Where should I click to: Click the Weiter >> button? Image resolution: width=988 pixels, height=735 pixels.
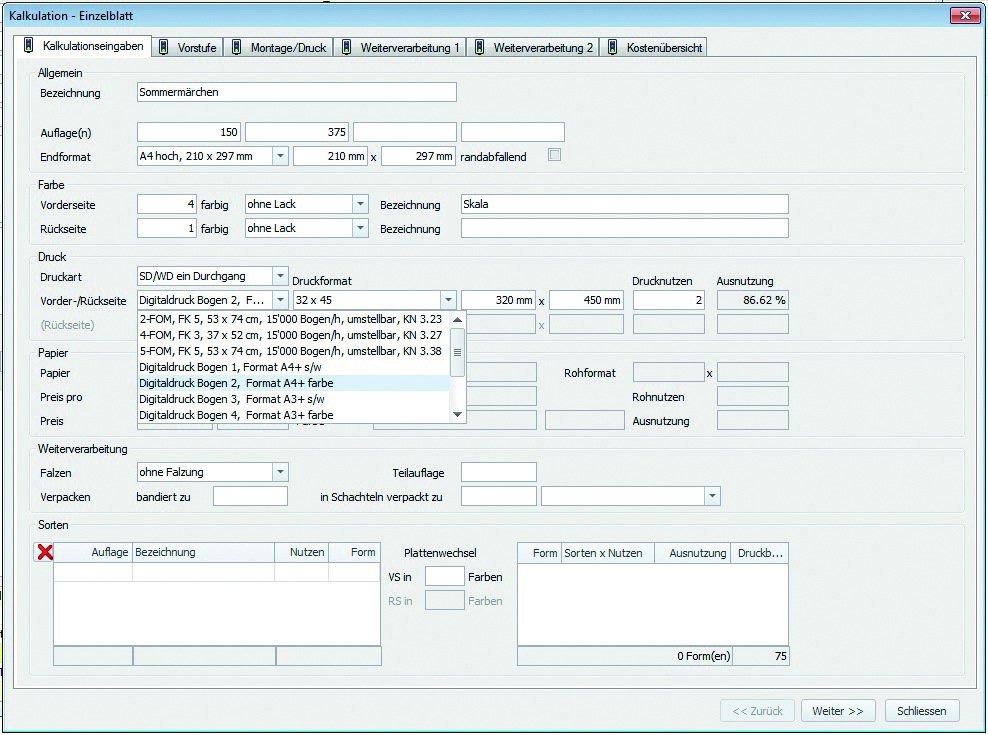coord(838,711)
